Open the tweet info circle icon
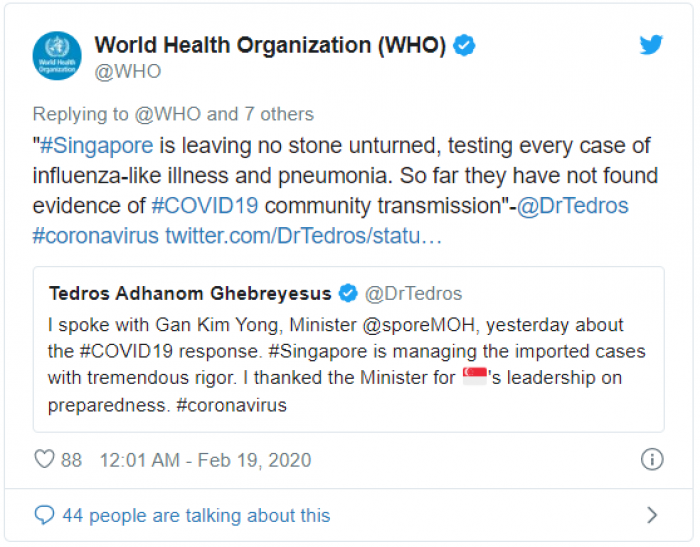The height and width of the screenshot is (547, 700). (x=651, y=460)
